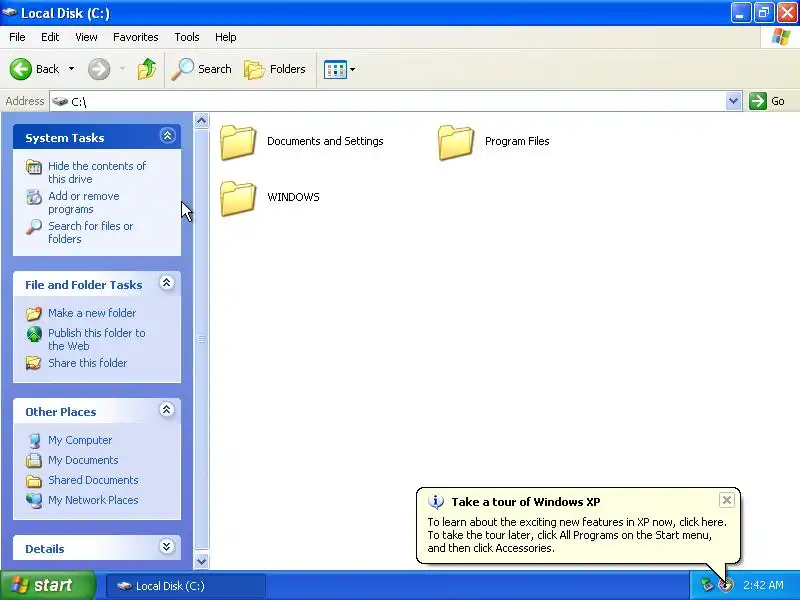Screen dimensions: 800x600
Task: Click Search for files or folders link
Action: (x=91, y=232)
